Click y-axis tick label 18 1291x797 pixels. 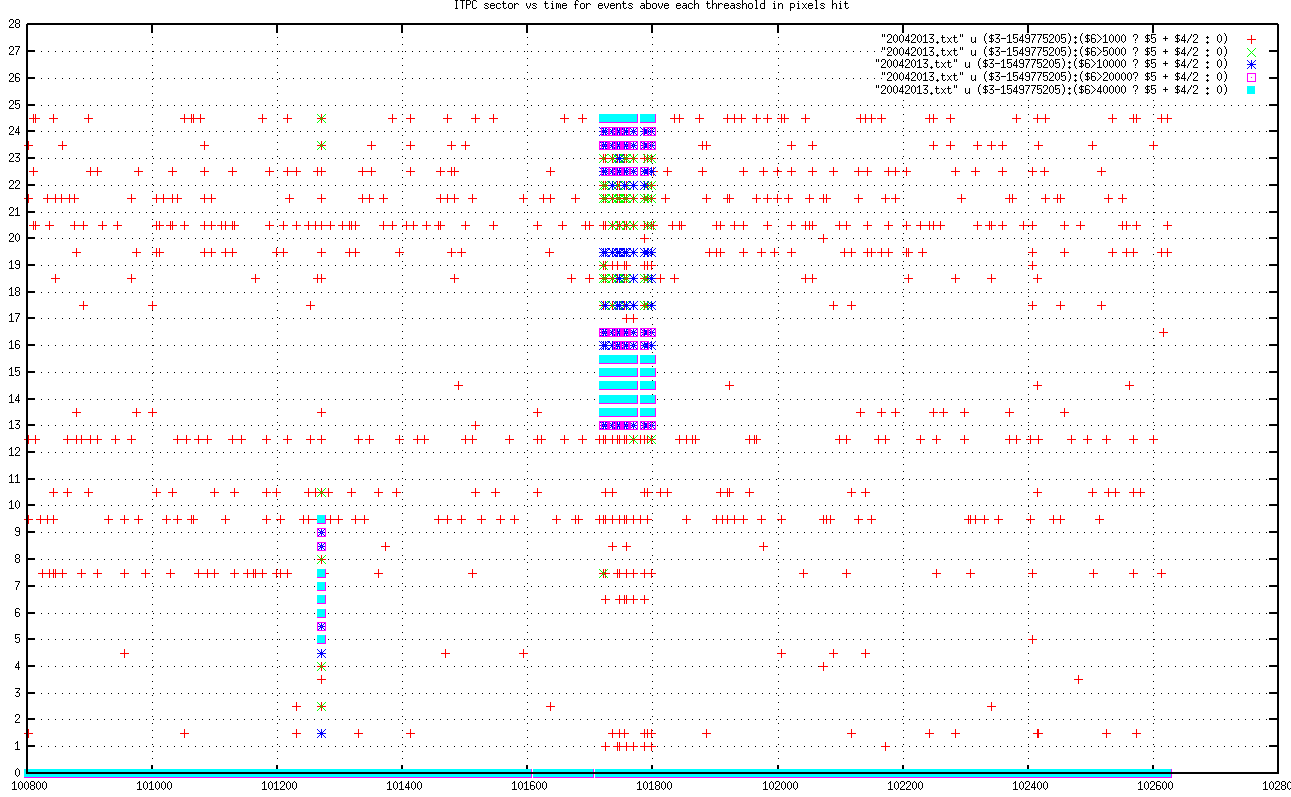[14, 292]
